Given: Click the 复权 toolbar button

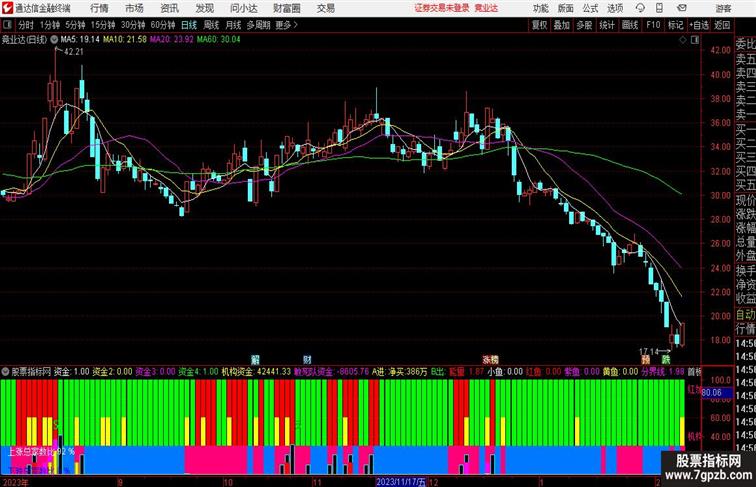Looking at the screenshot, I should [540, 25].
